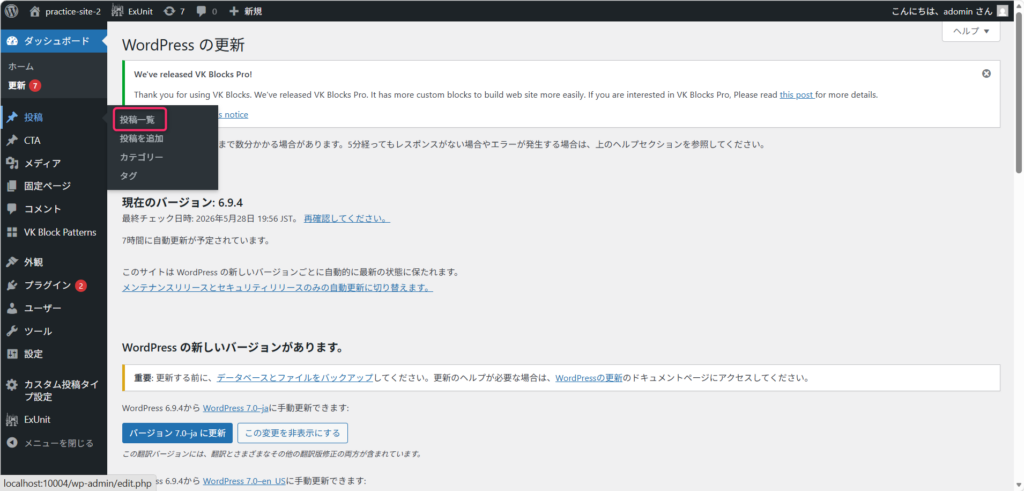Screen dimensions: 1024x491
Task: Click link to switch to maintenance-only auto updates
Action: (278, 287)
